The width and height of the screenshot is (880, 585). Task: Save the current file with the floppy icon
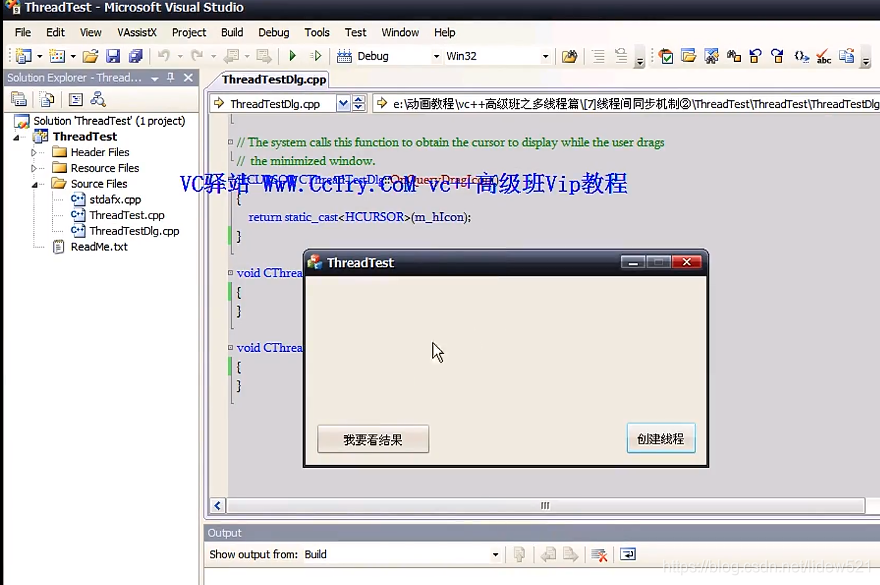(113, 56)
